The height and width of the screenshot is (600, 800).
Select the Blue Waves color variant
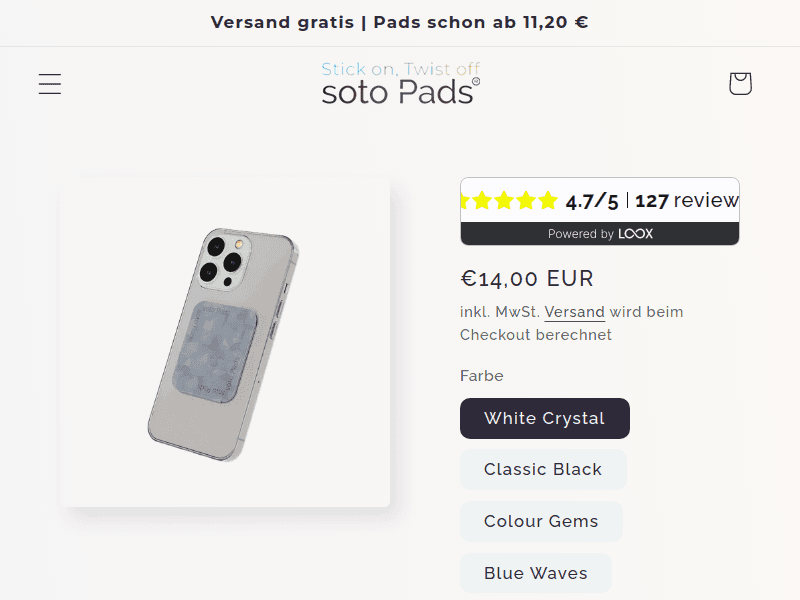(536, 573)
